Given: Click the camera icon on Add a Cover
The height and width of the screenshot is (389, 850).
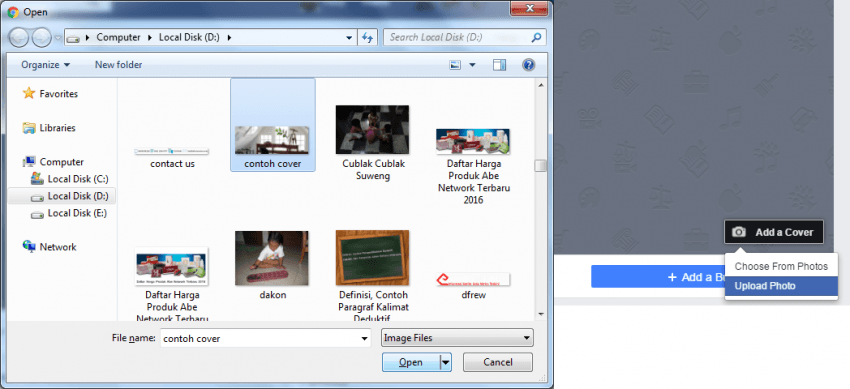Looking at the screenshot, I should 739,232.
